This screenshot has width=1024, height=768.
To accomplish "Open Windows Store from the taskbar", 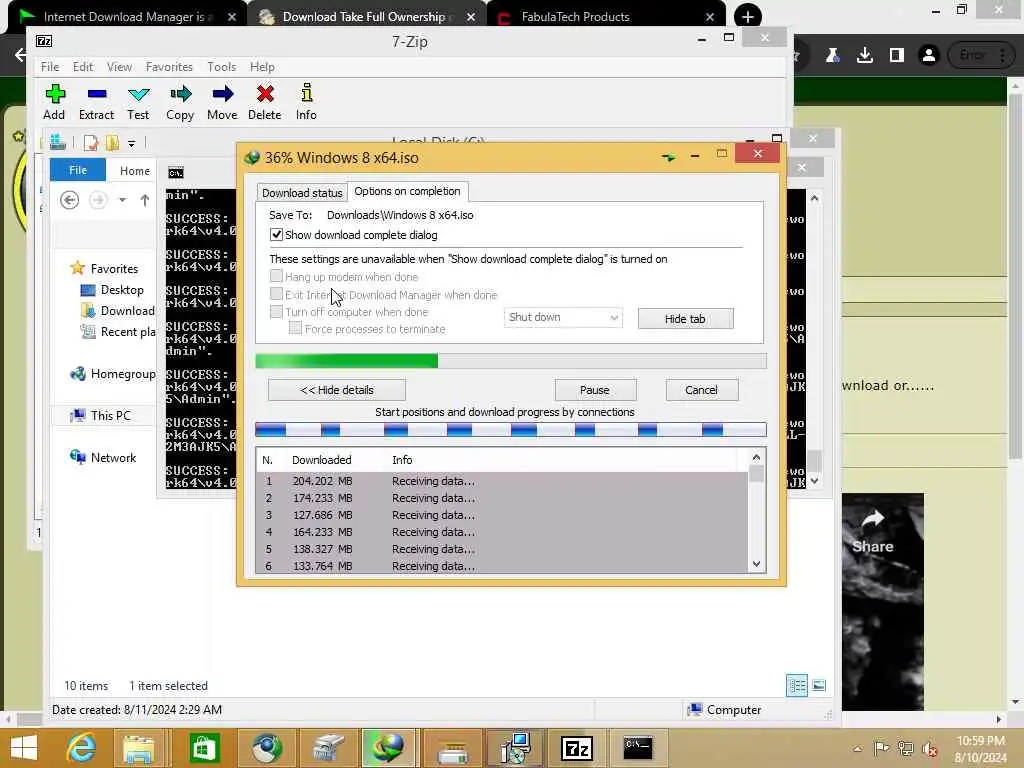I will [x=204, y=748].
